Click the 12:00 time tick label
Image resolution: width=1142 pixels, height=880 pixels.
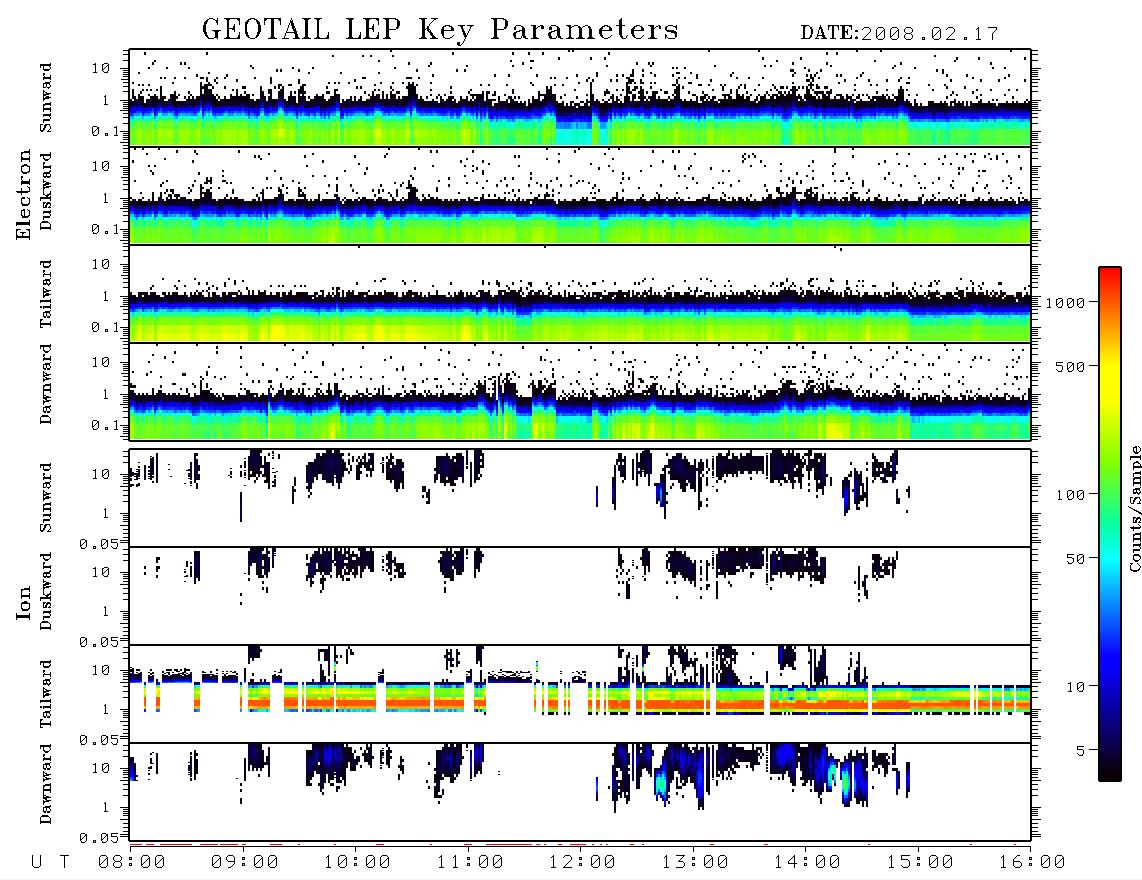582,862
